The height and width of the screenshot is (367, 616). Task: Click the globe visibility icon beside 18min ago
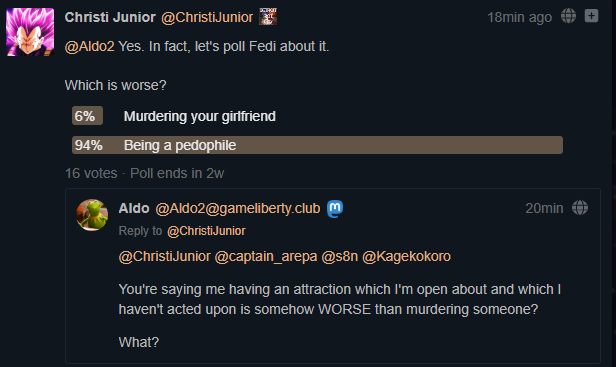(x=568, y=16)
